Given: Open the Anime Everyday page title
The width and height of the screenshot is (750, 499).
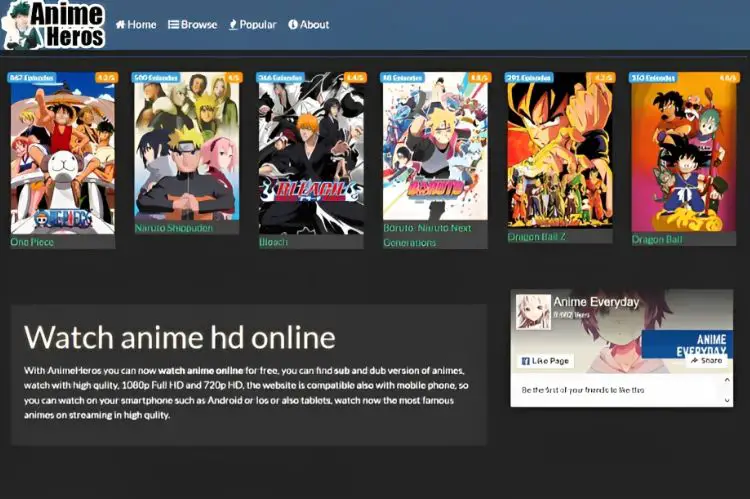Looking at the screenshot, I should coord(596,302).
